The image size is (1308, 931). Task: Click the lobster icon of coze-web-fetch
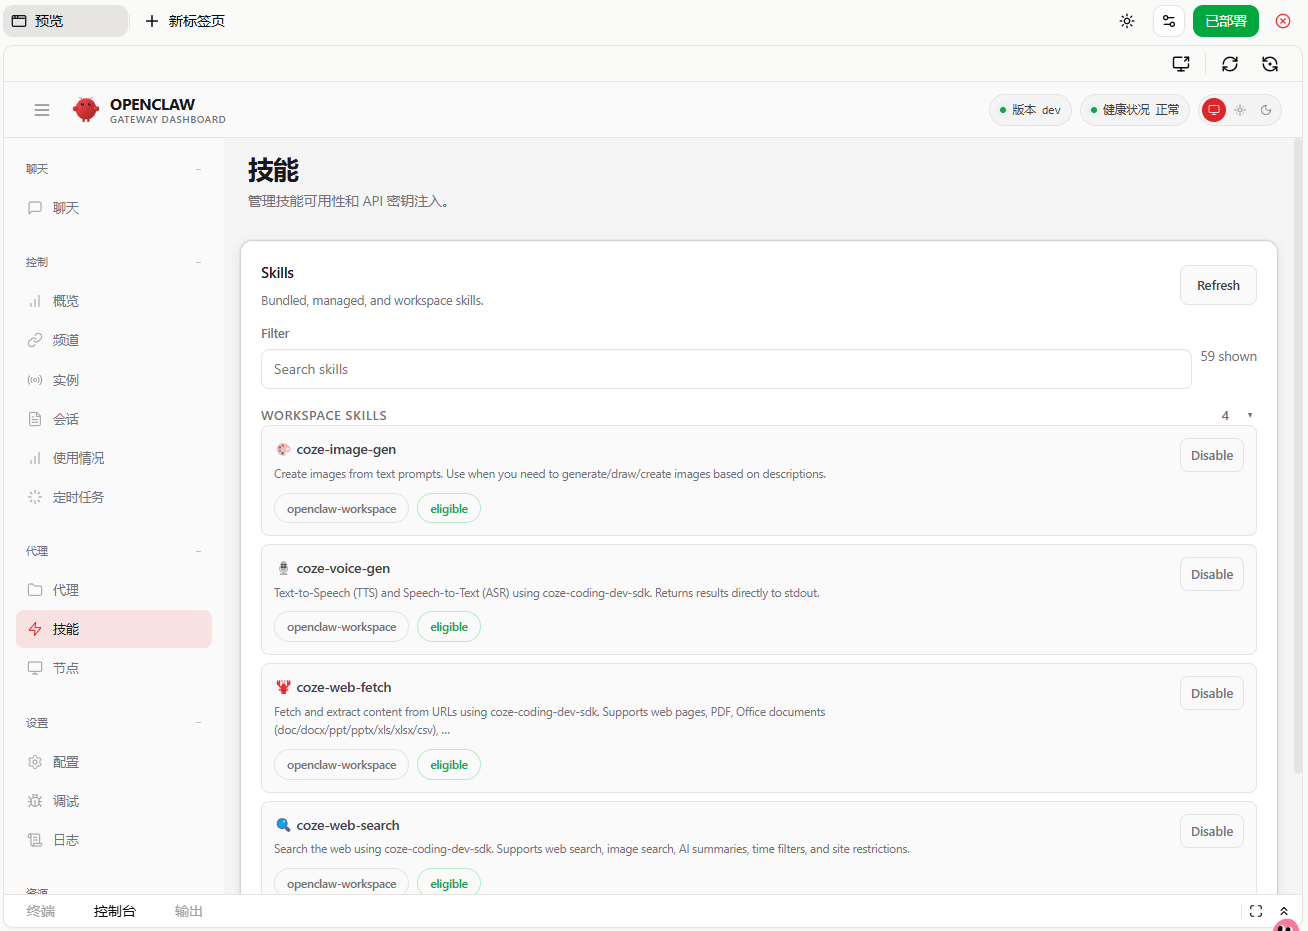[x=283, y=687]
